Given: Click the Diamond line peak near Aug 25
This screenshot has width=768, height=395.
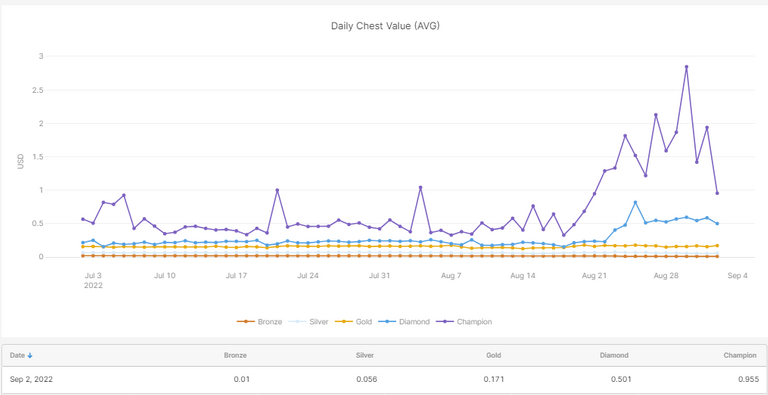Looking at the screenshot, I should (x=635, y=202).
